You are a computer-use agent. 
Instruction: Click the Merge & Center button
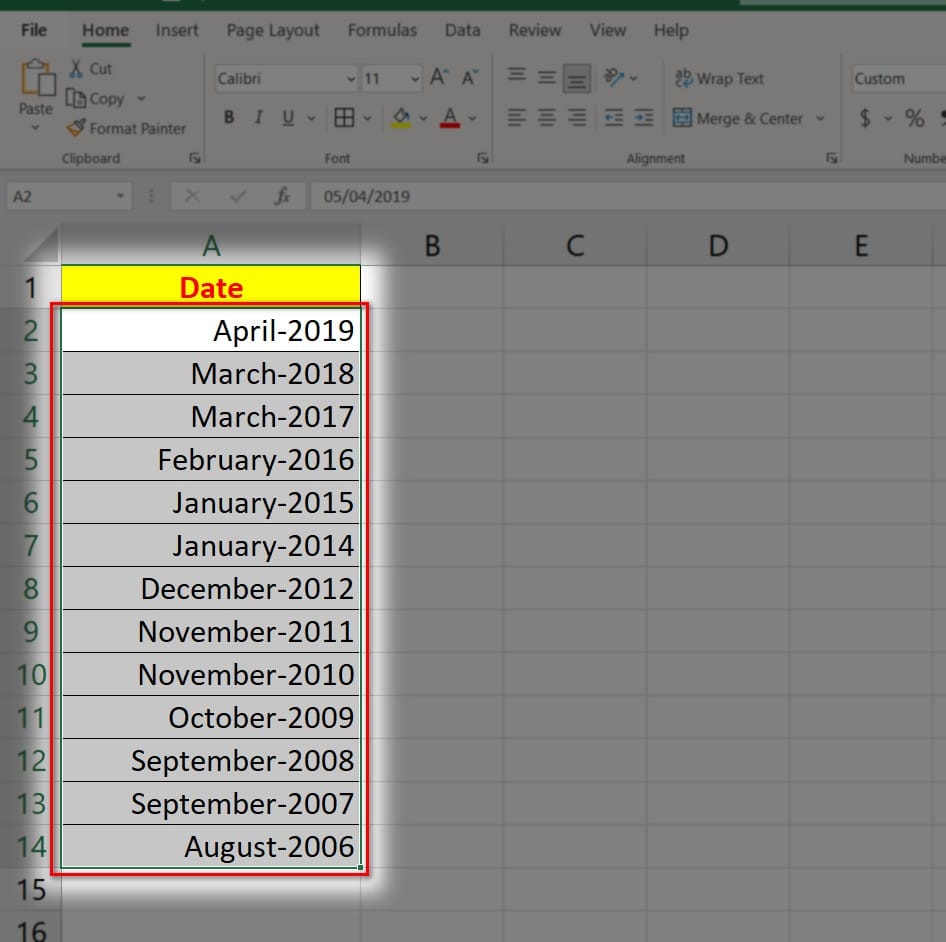[x=738, y=118]
